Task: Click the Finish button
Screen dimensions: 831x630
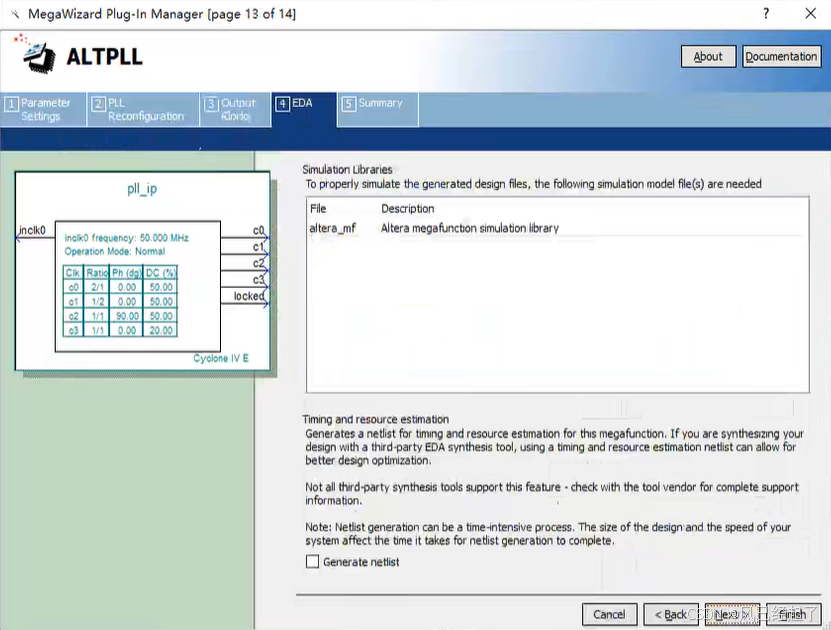Action: click(794, 614)
